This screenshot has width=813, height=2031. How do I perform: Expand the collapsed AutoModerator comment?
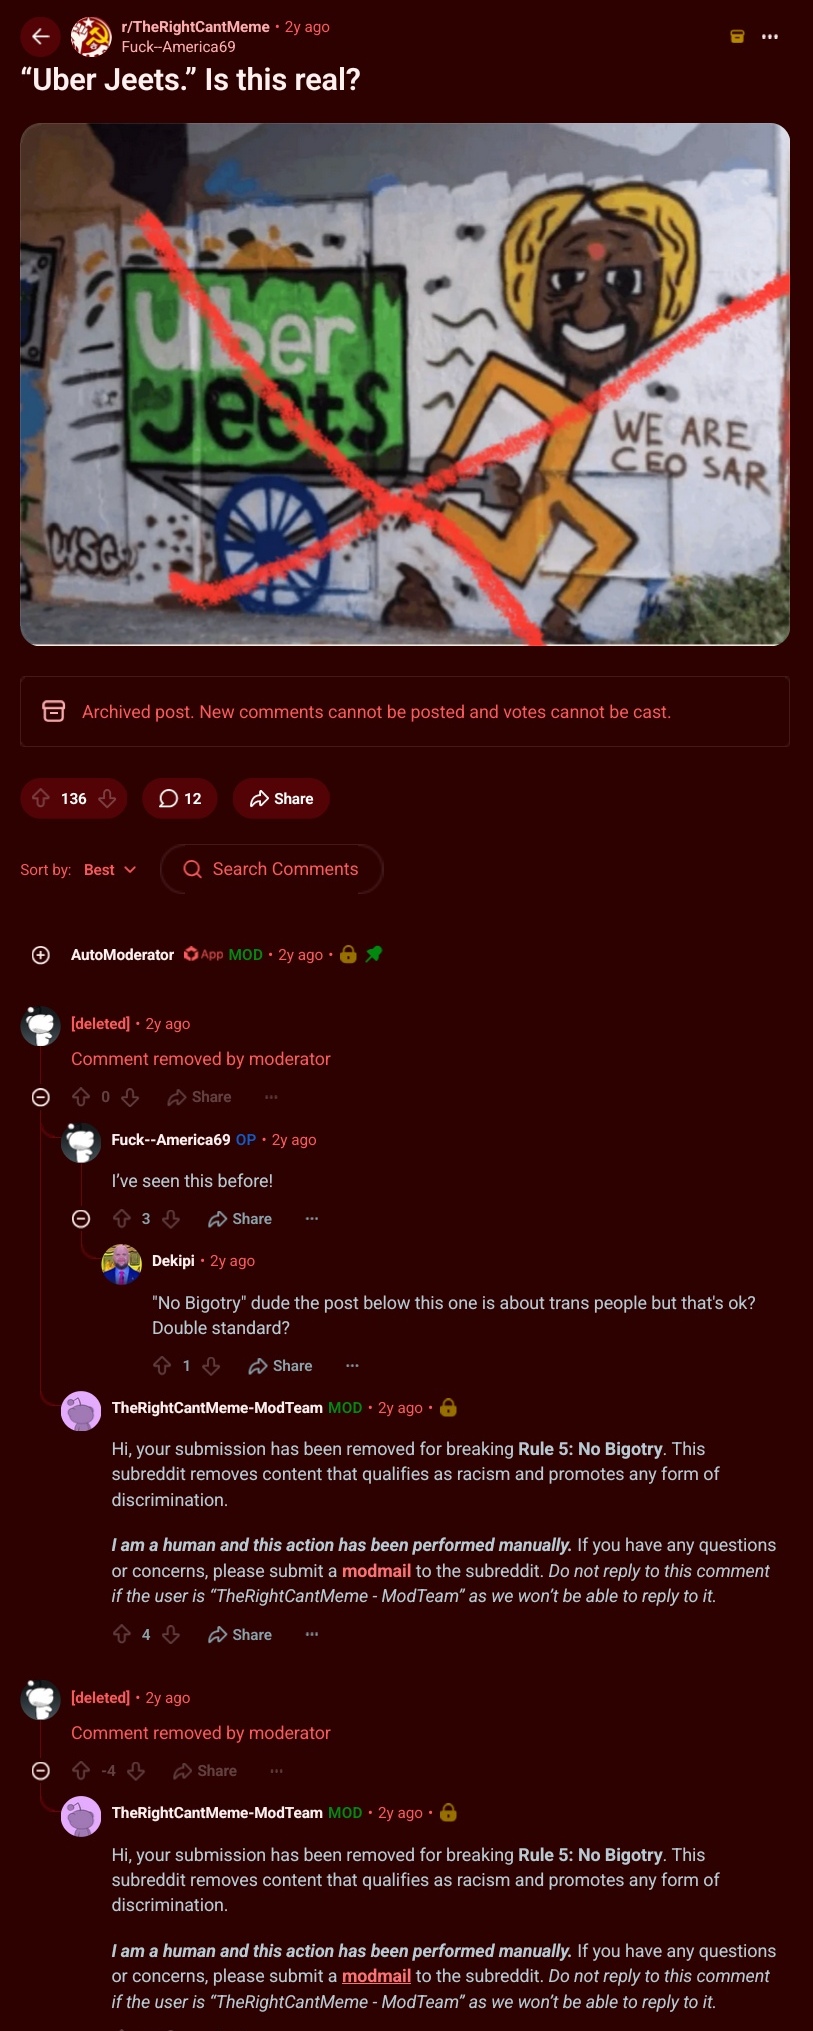click(41, 955)
